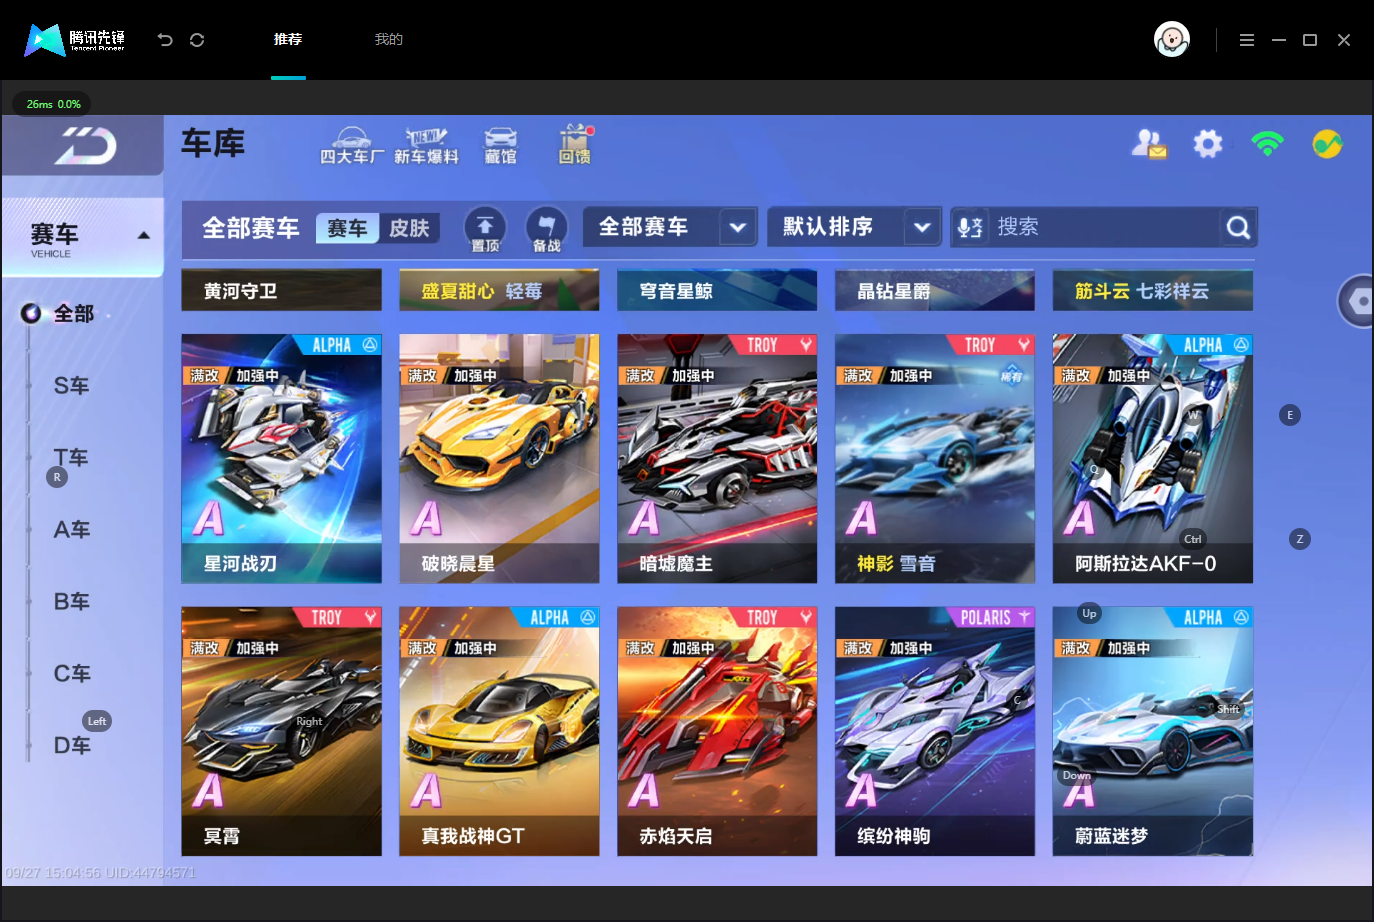The height and width of the screenshot is (922, 1374).
Task: Select the 阿斯拉达AKF-0 car card
Action: click(x=1153, y=459)
